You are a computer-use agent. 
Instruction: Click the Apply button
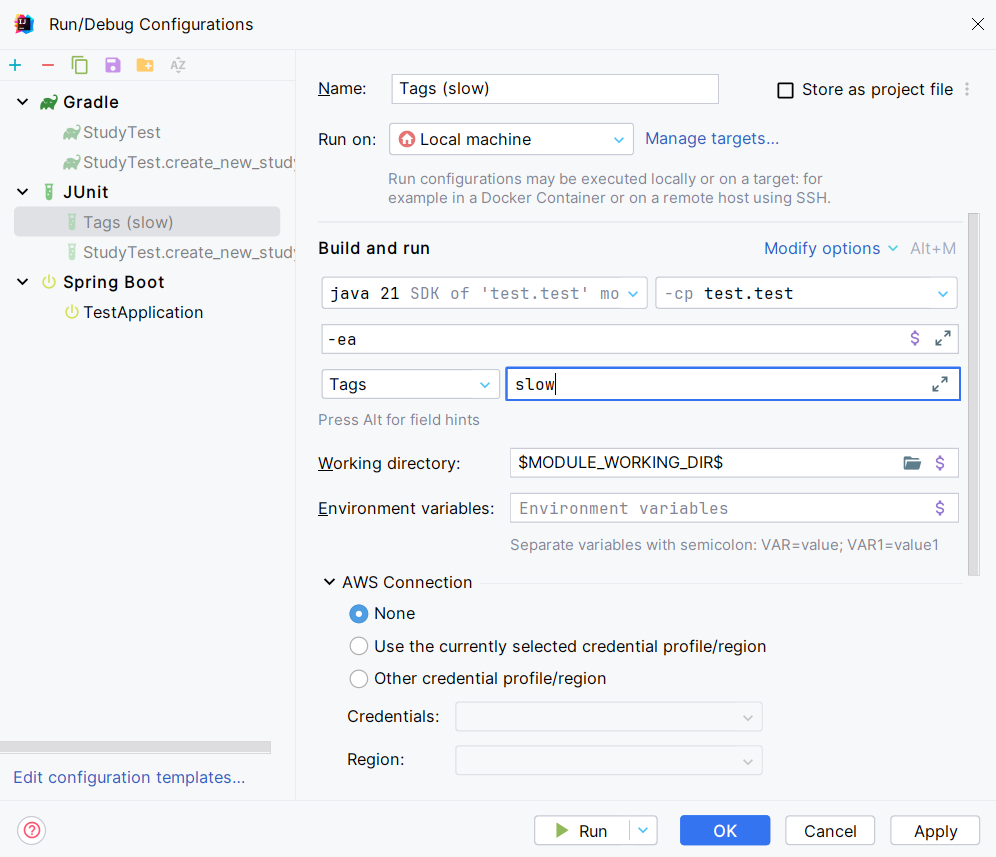(x=936, y=831)
